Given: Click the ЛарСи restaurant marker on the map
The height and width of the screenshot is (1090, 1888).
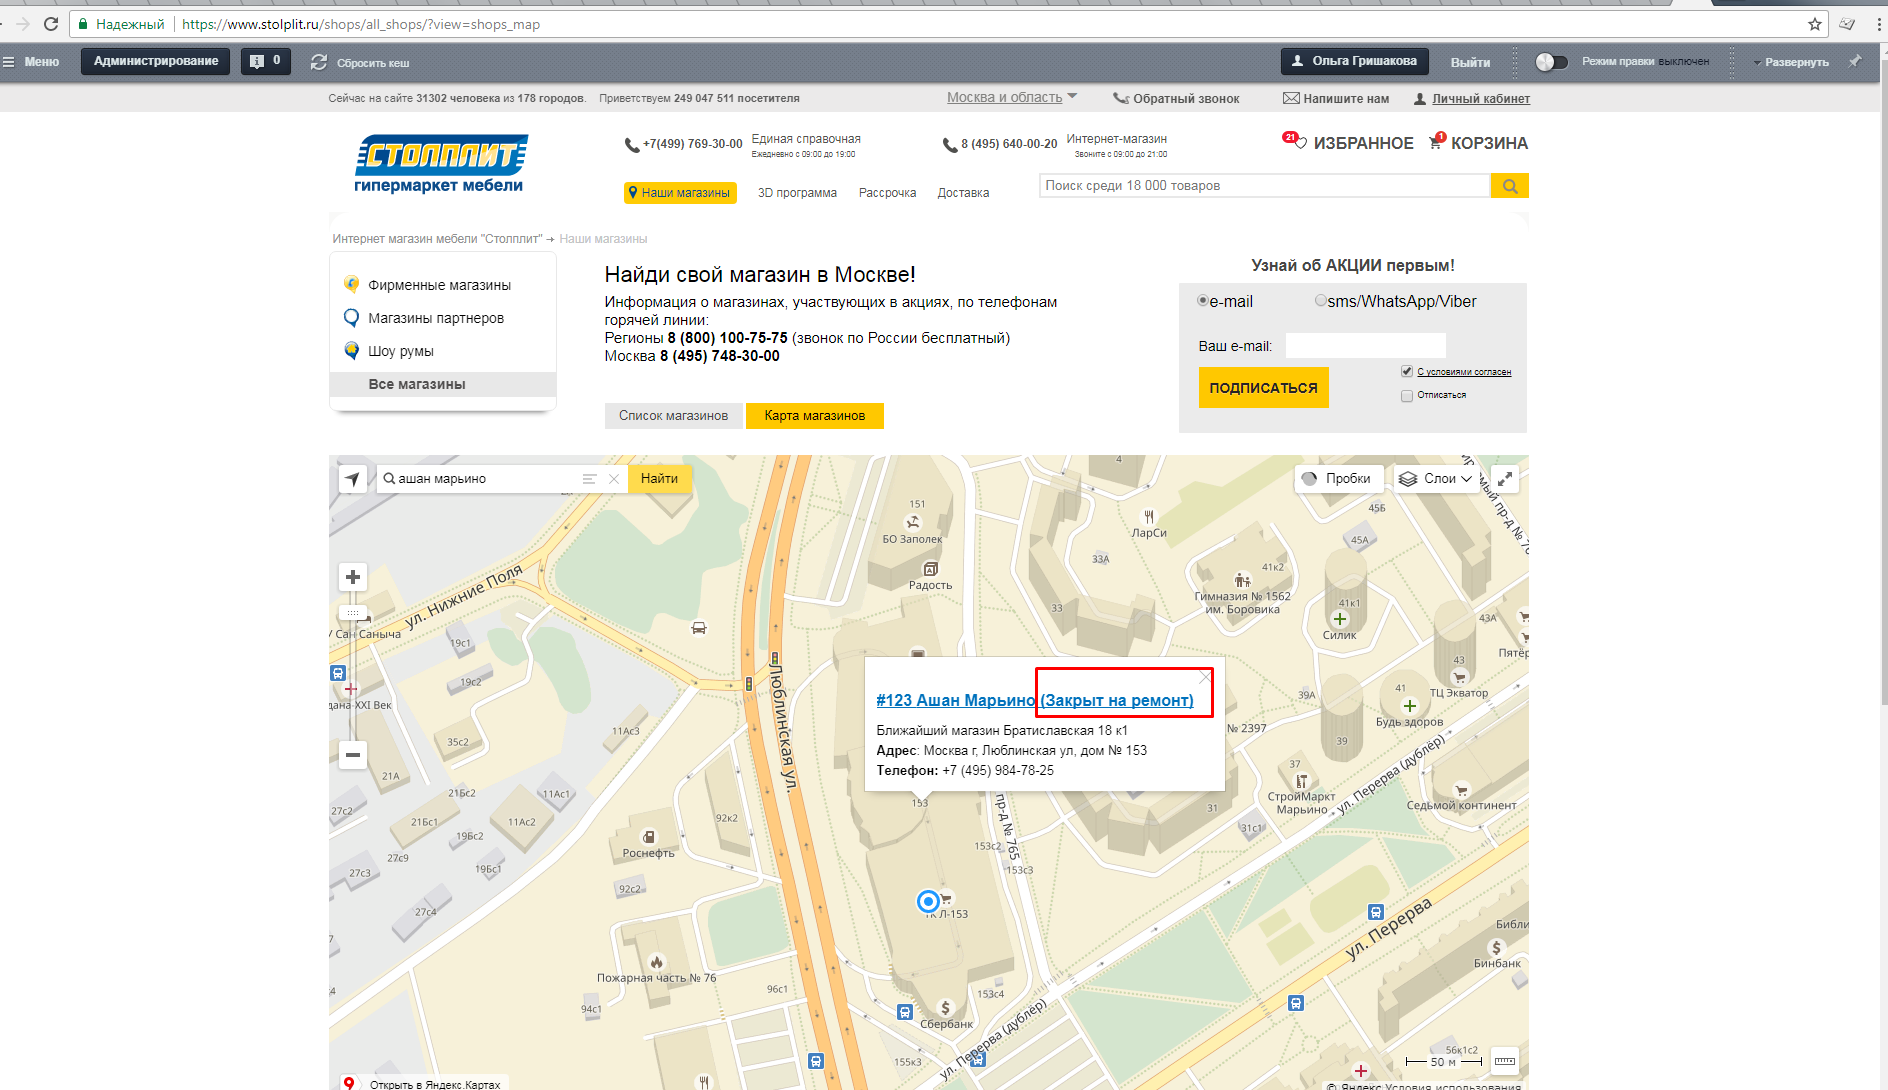Looking at the screenshot, I should [1149, 518].
